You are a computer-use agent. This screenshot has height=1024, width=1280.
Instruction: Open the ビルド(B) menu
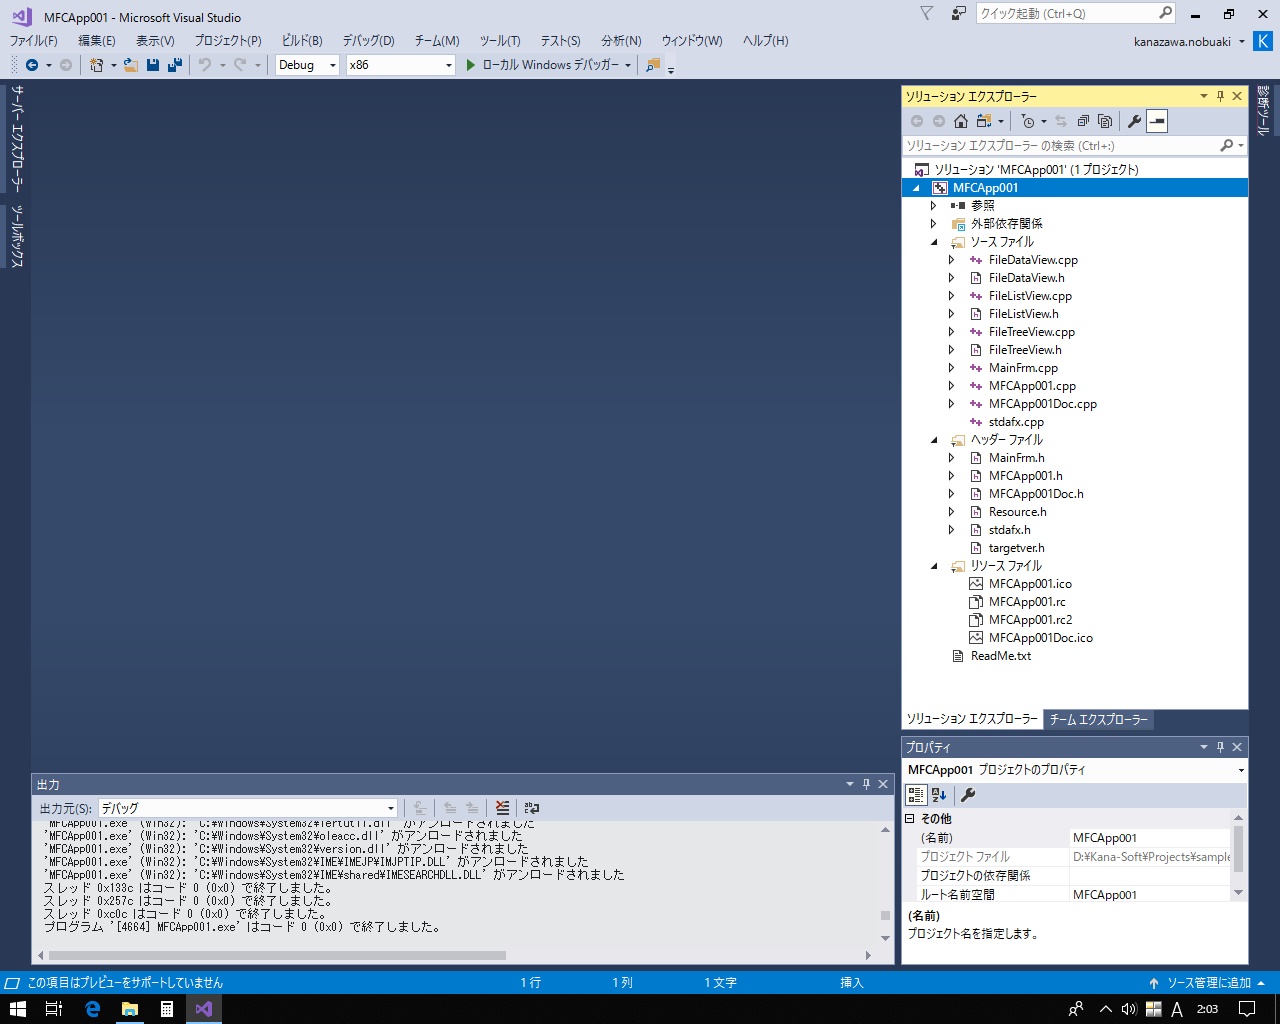[x=301, y=41]
